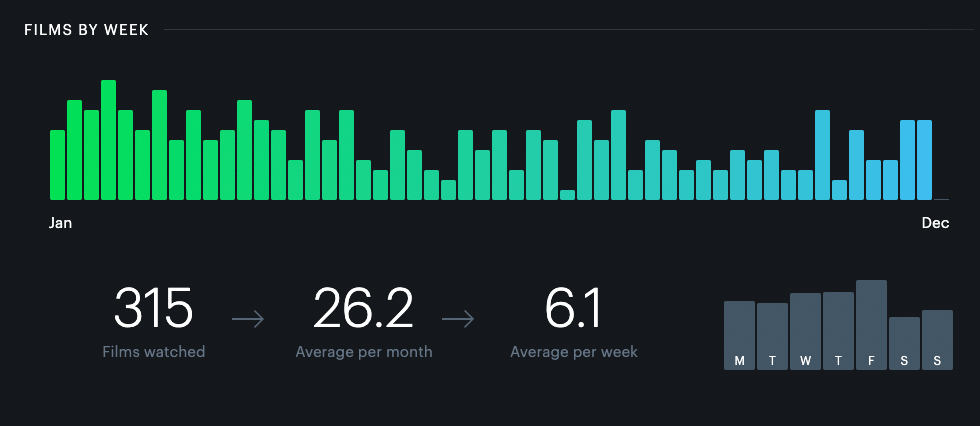Pick the Thursday bar in weekday chart

(x=838, y=331)
